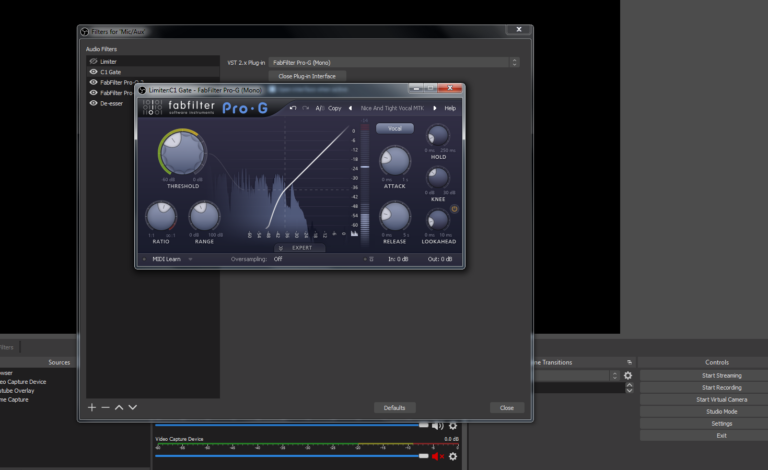This screenshot has width=768, height=470.
Task: Click the lookahead power icon
Action: (455, 209)
